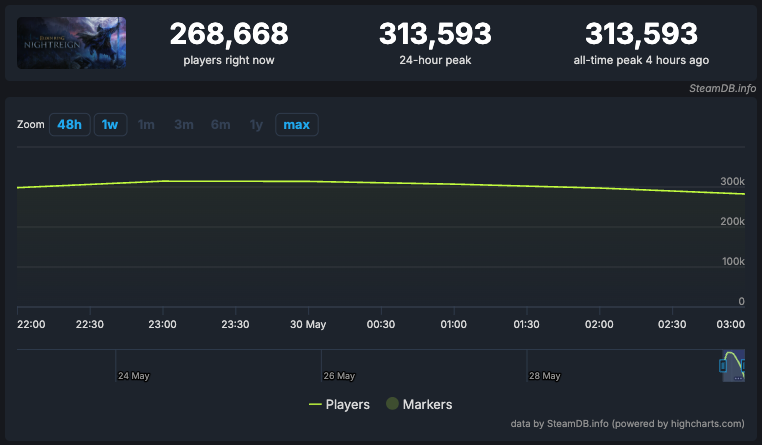Click the 'all-time peak 4 hours ago' label
Viewport: 762px width, 445px height.
click(x=641, y=60)
